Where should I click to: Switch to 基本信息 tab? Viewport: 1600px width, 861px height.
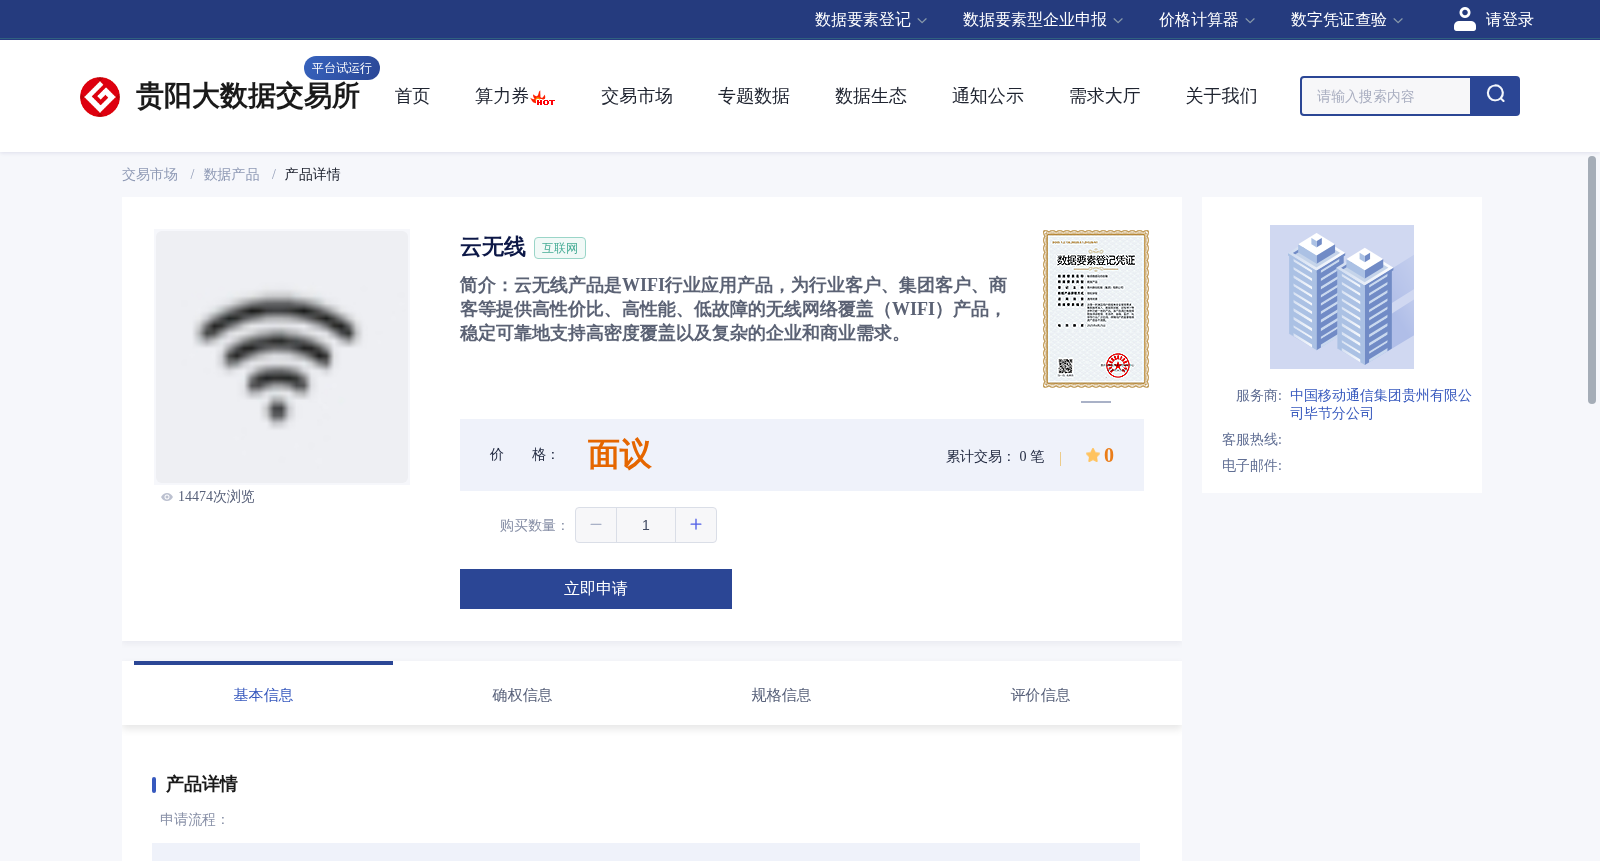click(263, 695)
